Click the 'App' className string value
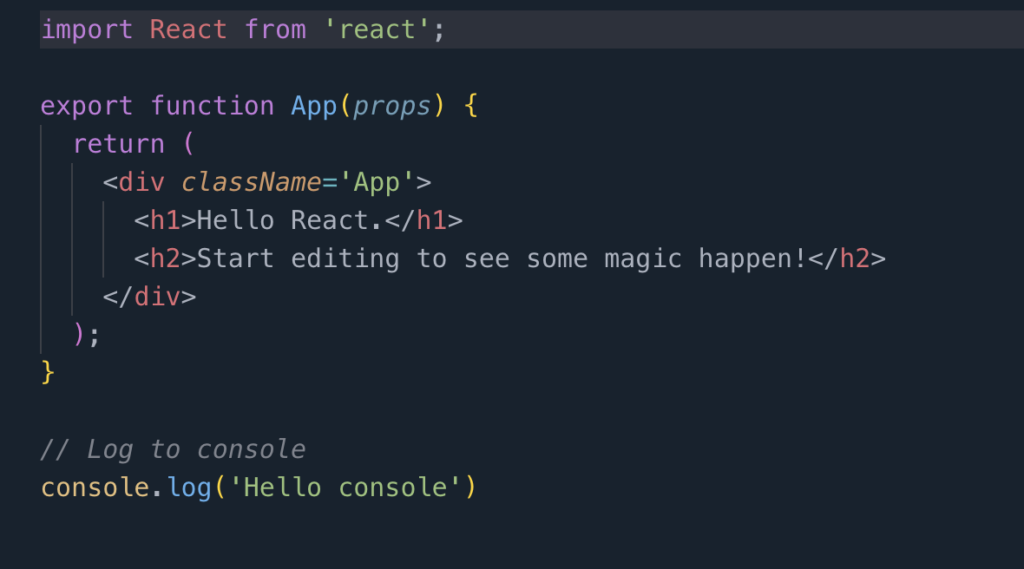The height and width of the screenshot is (569, 1024). 377,182
